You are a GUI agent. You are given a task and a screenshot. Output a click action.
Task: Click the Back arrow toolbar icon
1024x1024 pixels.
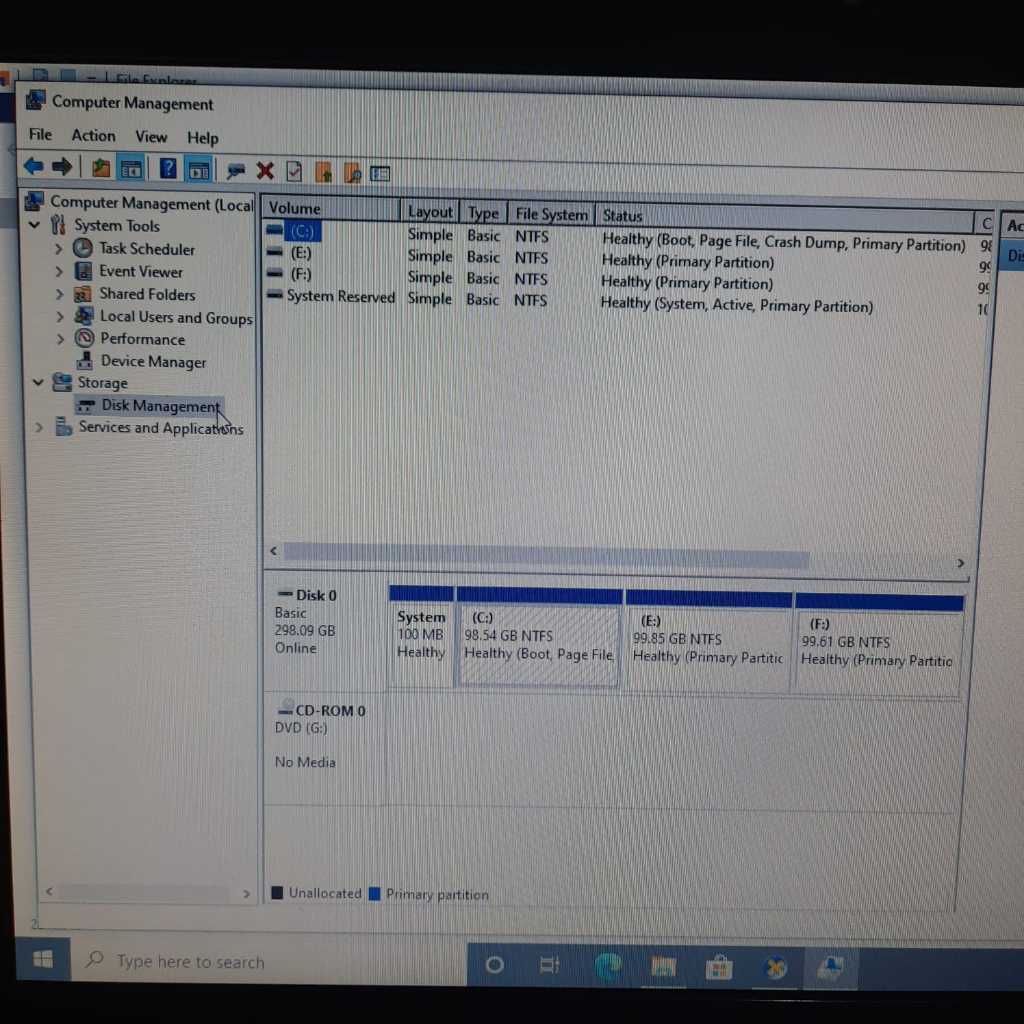click(34, 167)
